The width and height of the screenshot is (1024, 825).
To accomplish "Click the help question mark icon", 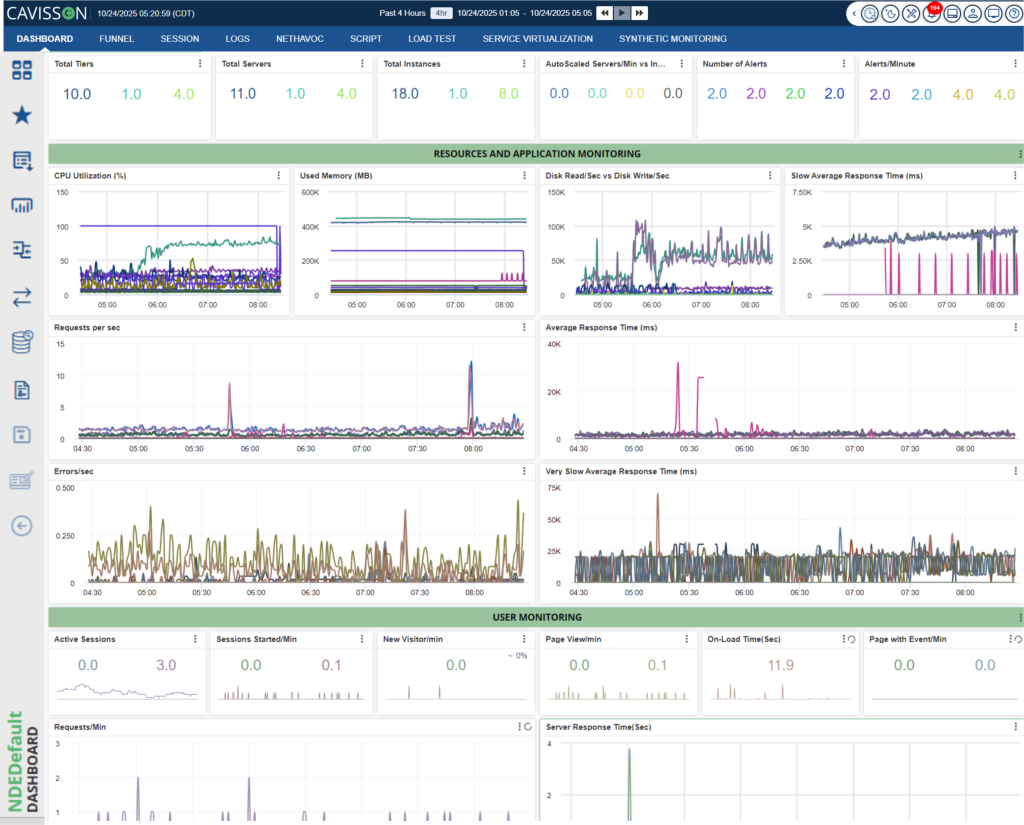I will 1013,14.
